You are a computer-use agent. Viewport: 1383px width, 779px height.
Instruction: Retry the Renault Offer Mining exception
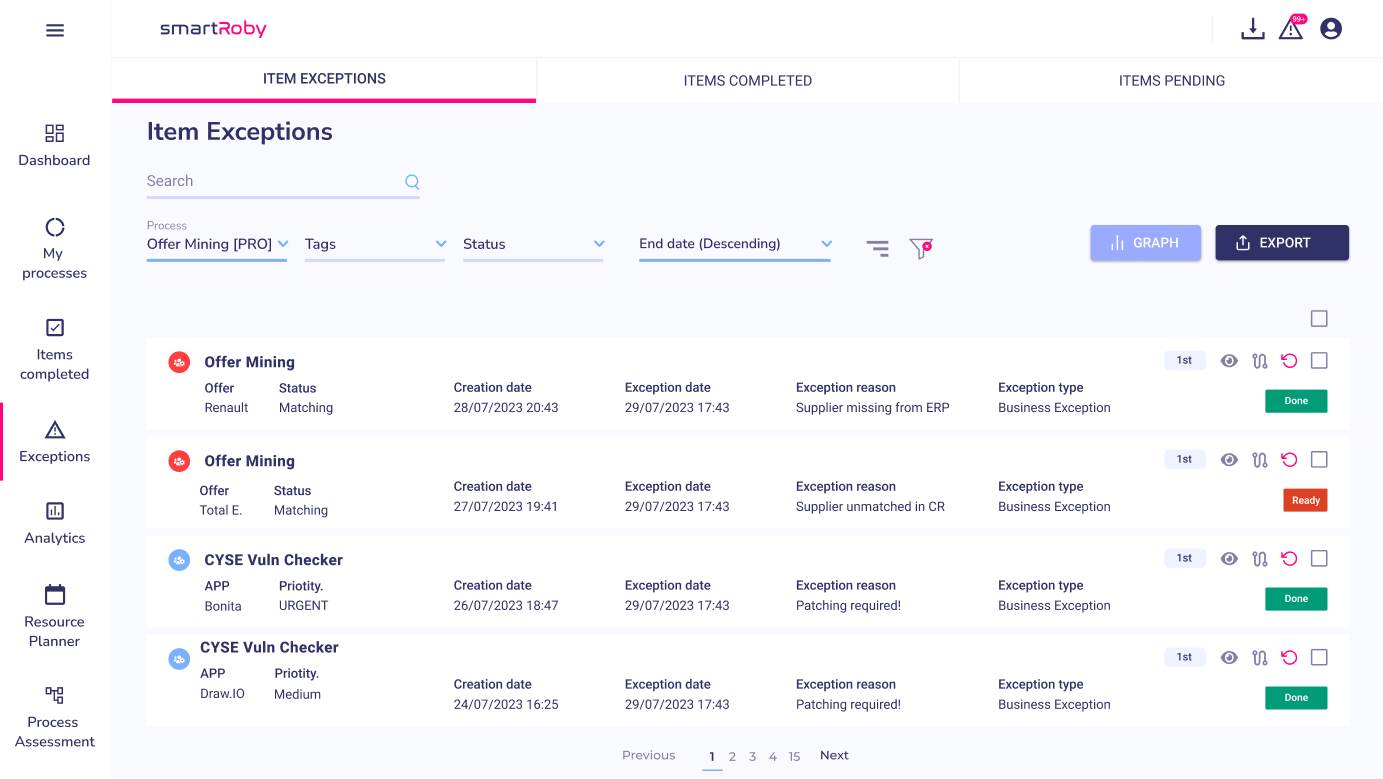[1289, 360]
